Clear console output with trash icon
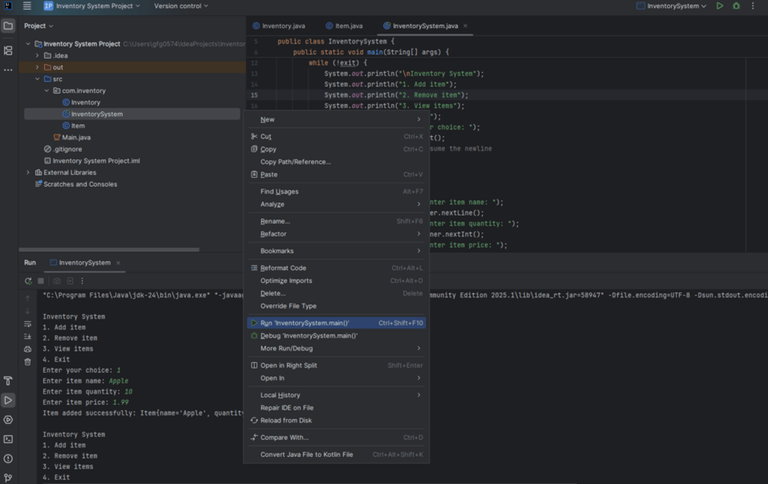 (28, 362)
